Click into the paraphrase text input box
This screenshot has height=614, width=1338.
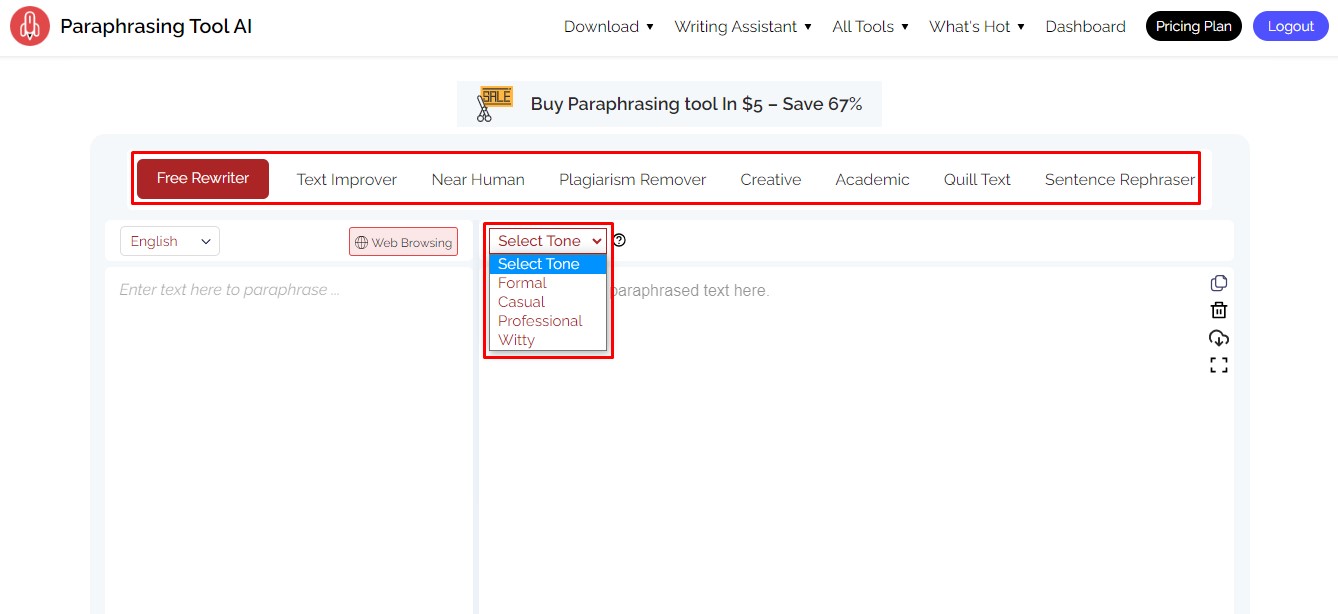[x=289, y=440]
